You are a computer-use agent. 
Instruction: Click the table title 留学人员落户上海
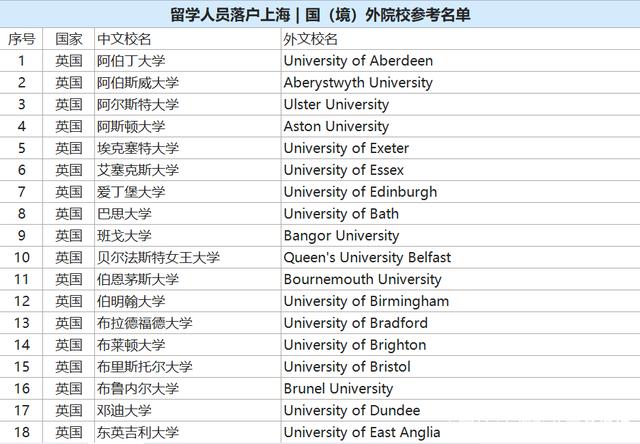point(230,15)
